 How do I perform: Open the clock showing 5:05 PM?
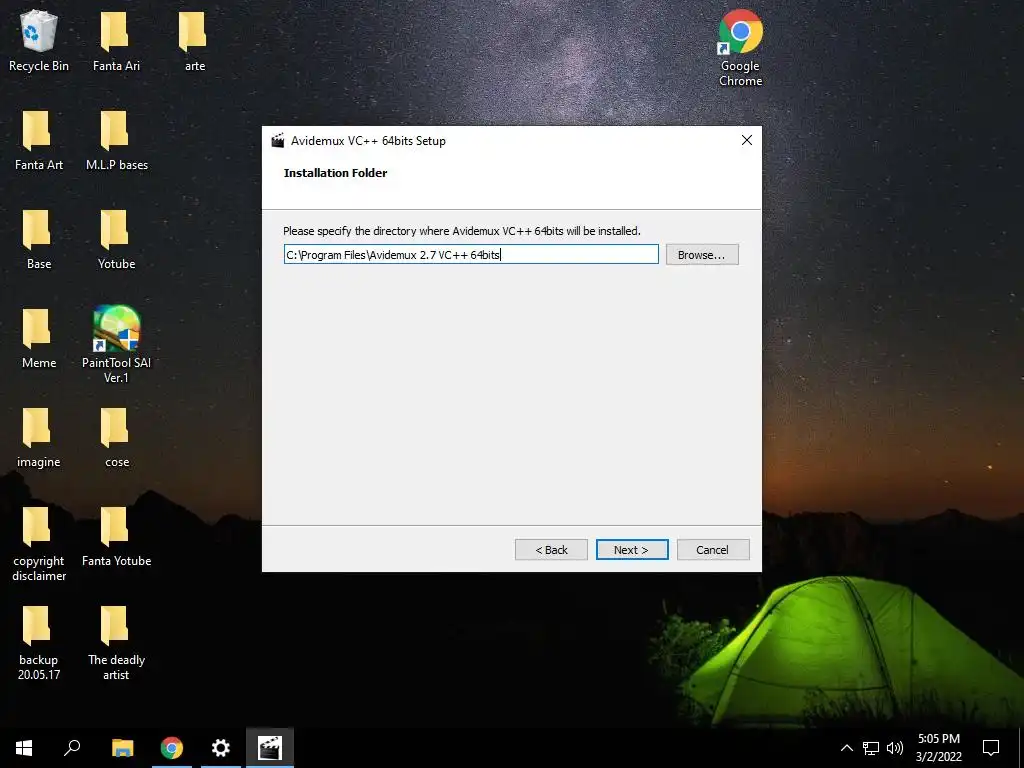(938, 748)
